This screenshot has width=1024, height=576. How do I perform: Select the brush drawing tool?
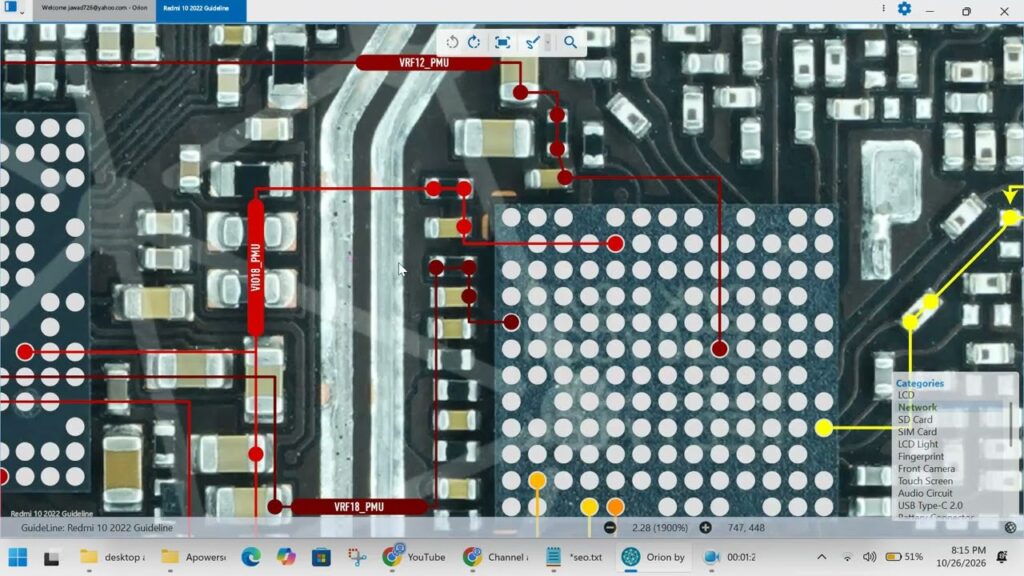click(x=532, y=42)
